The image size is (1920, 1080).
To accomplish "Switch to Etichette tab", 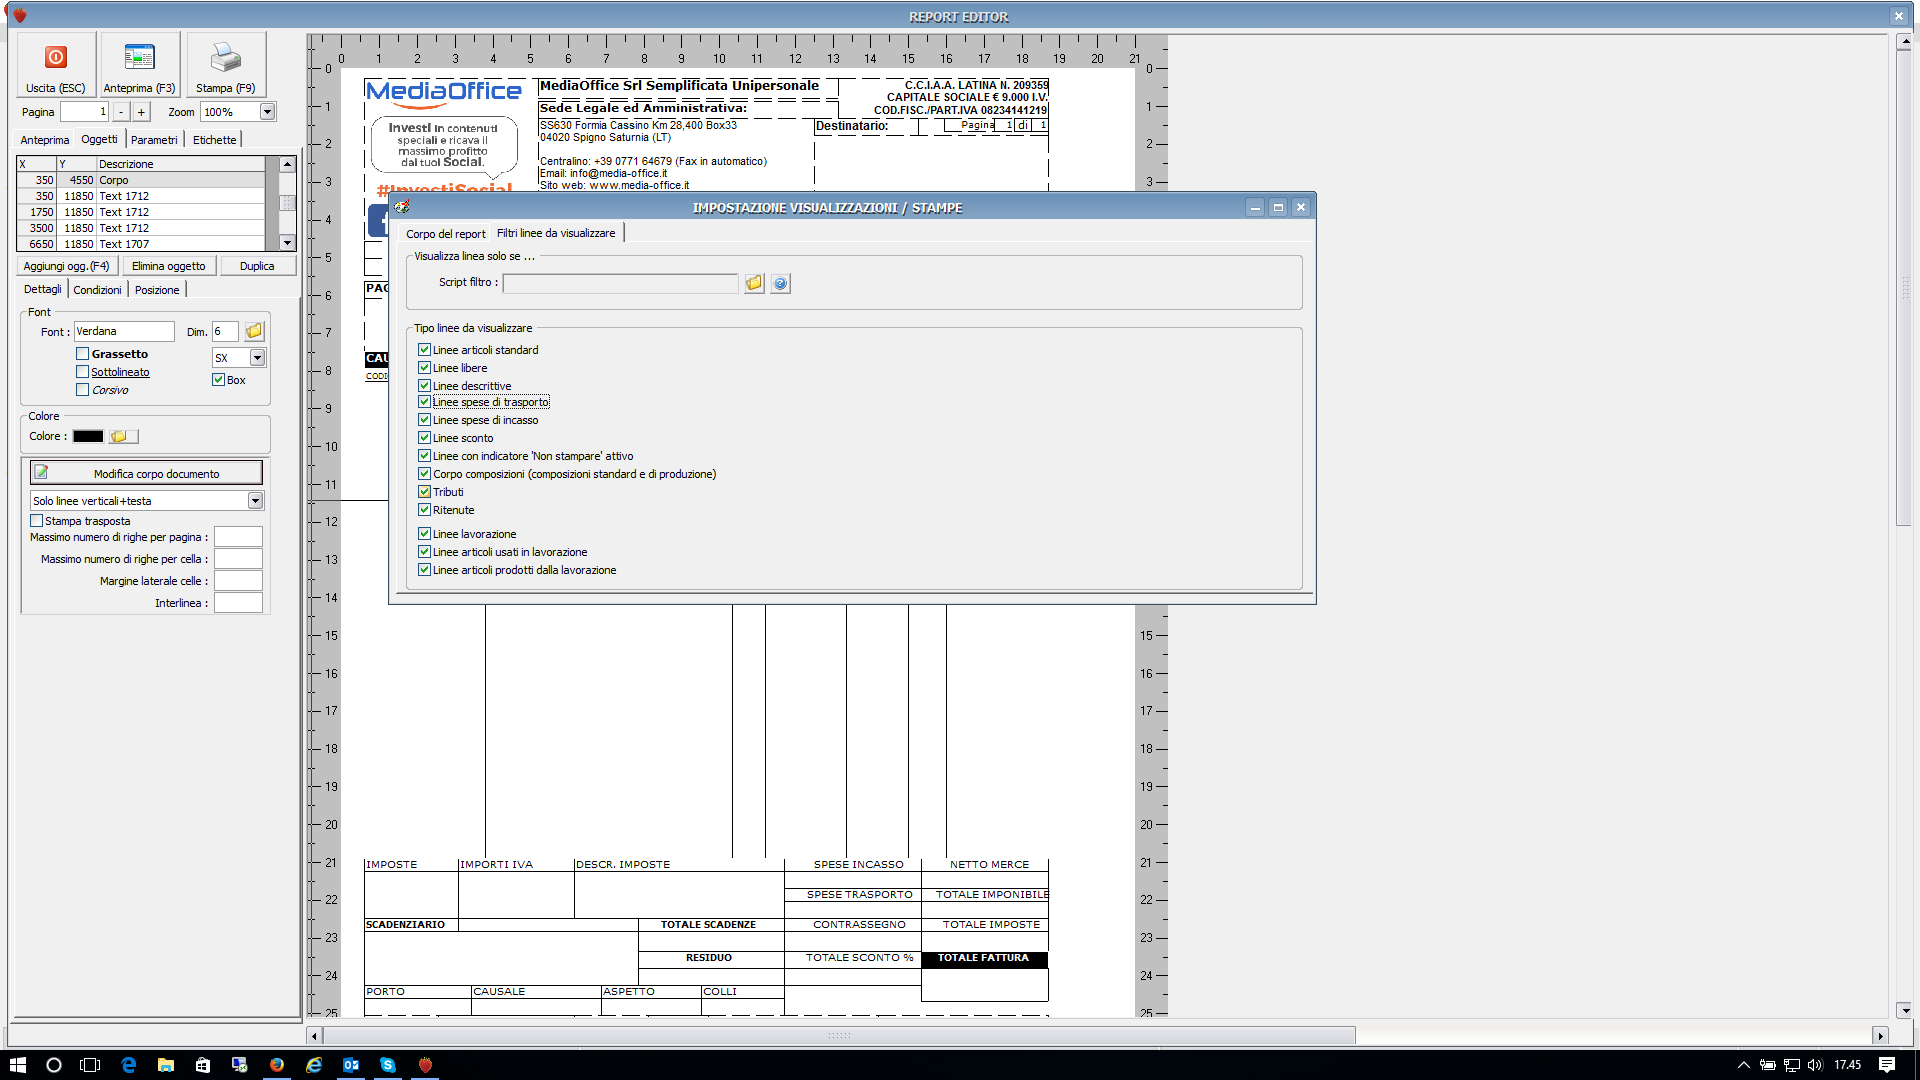I will (215, 140).
